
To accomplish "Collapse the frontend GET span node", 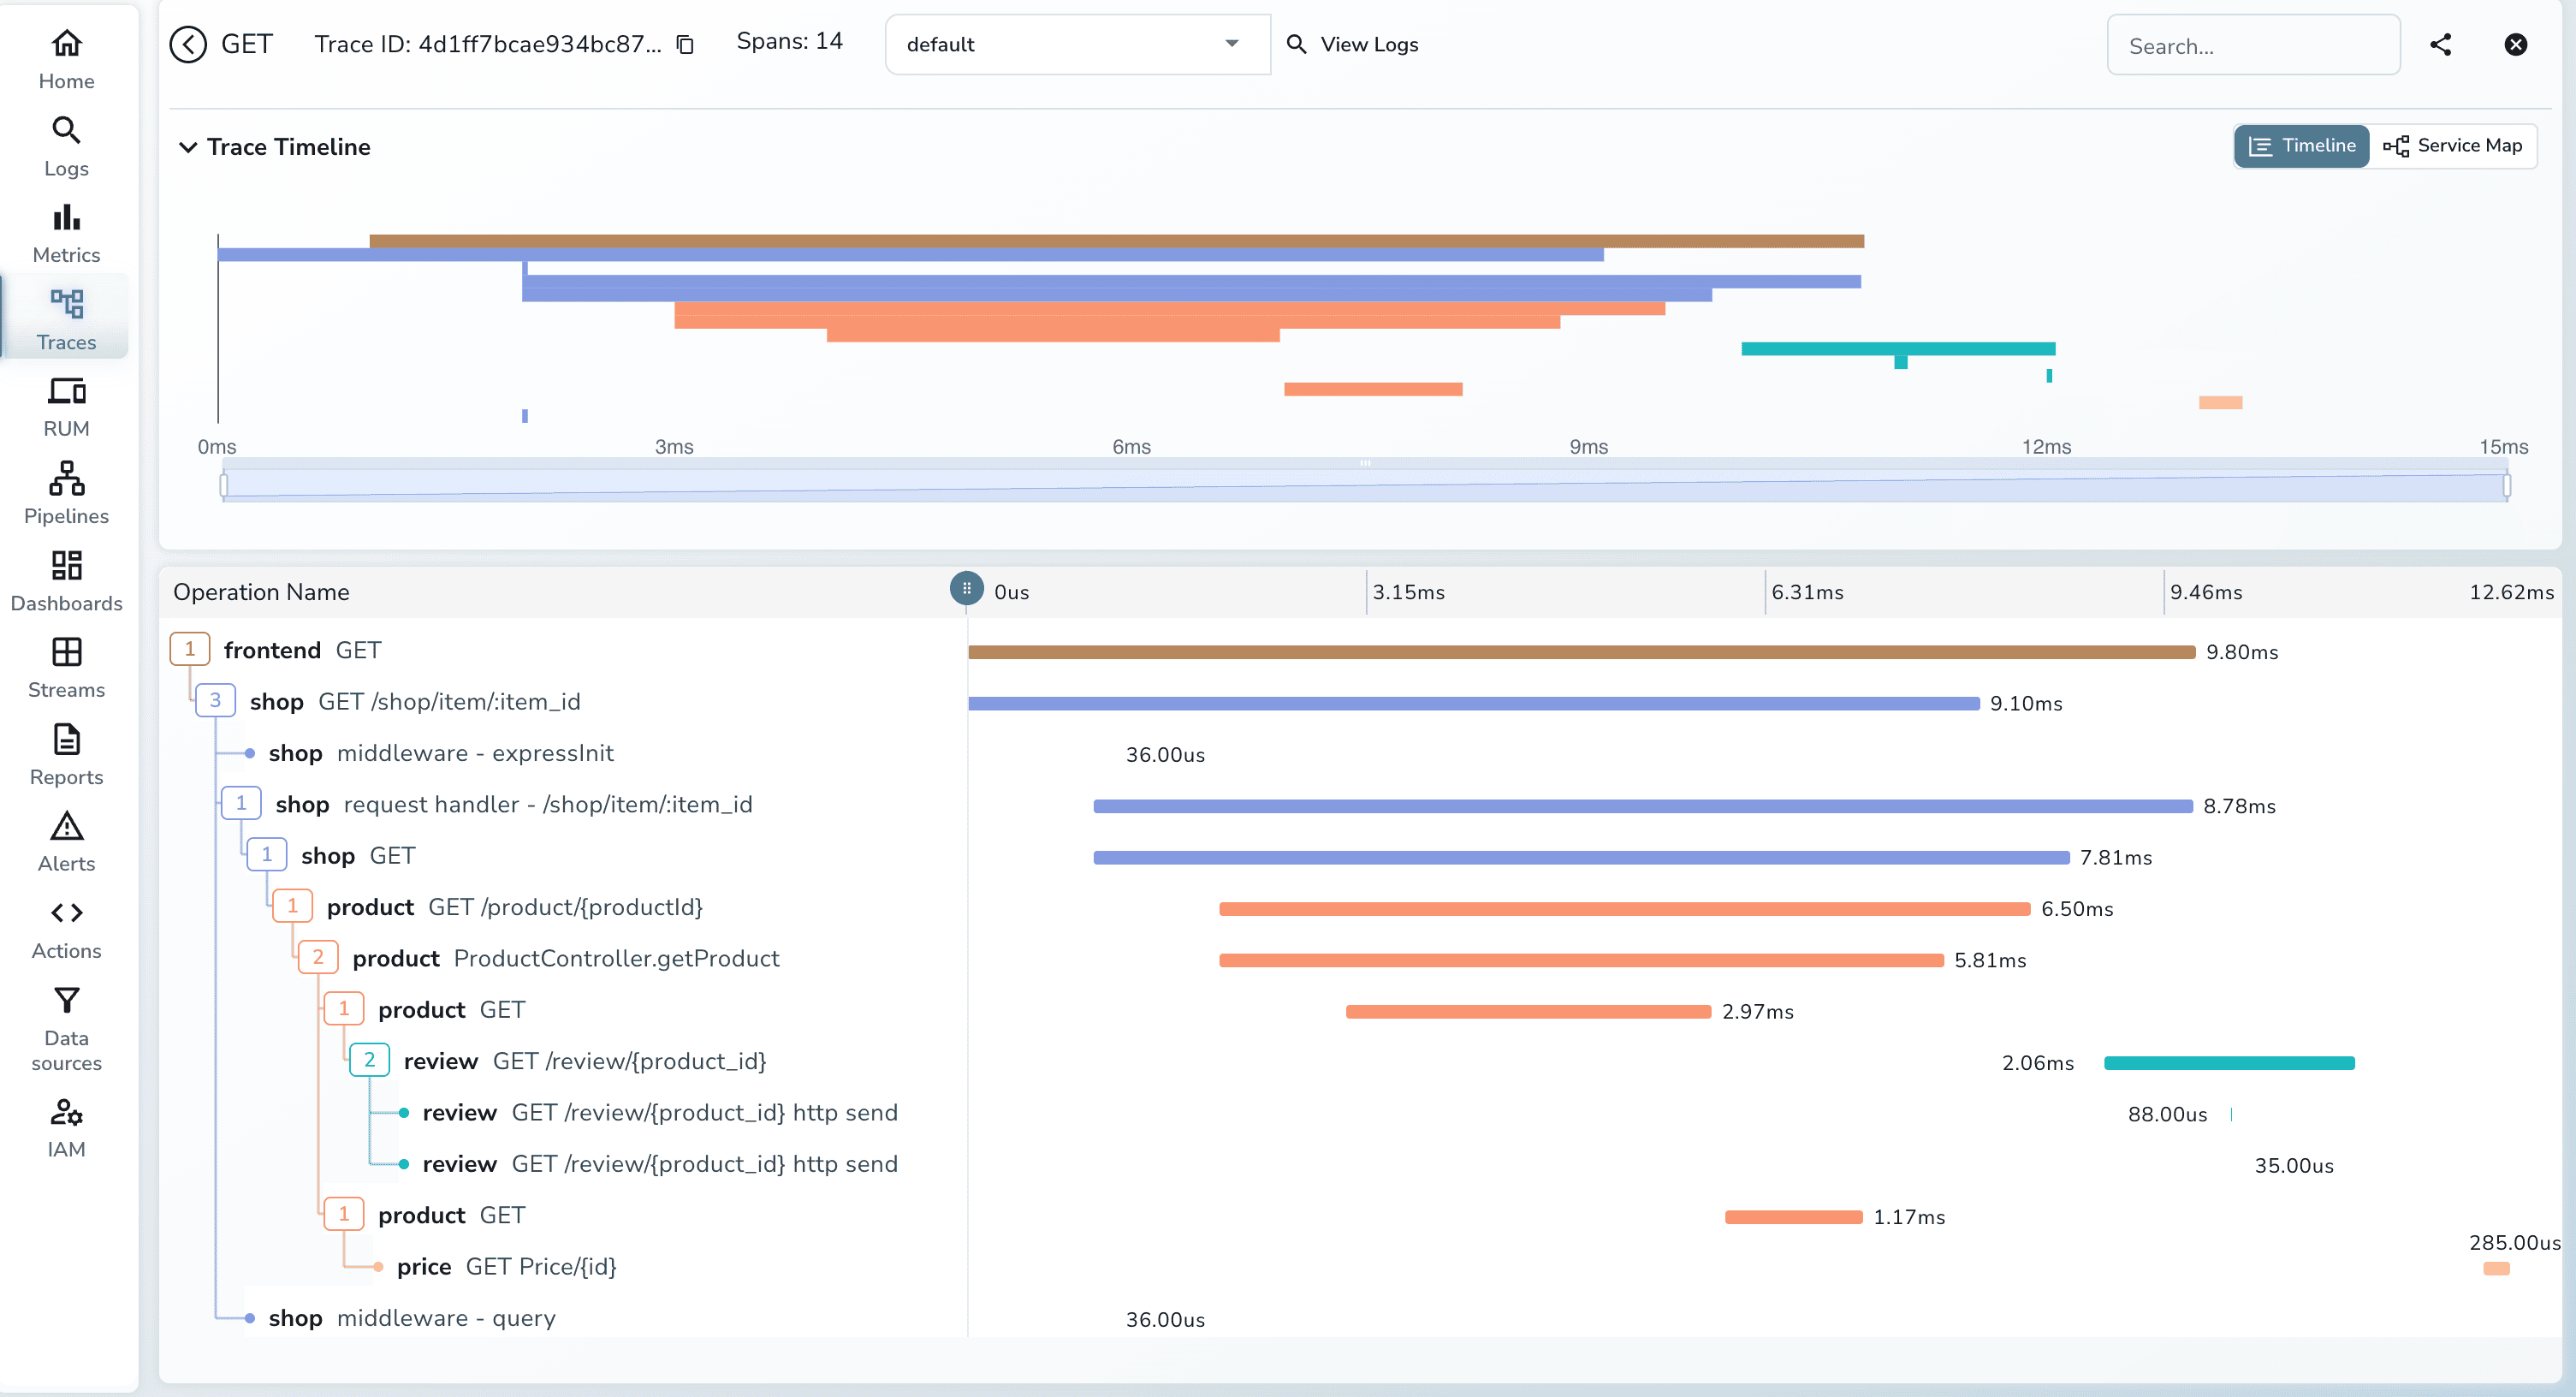I will (x=190, y=649).
